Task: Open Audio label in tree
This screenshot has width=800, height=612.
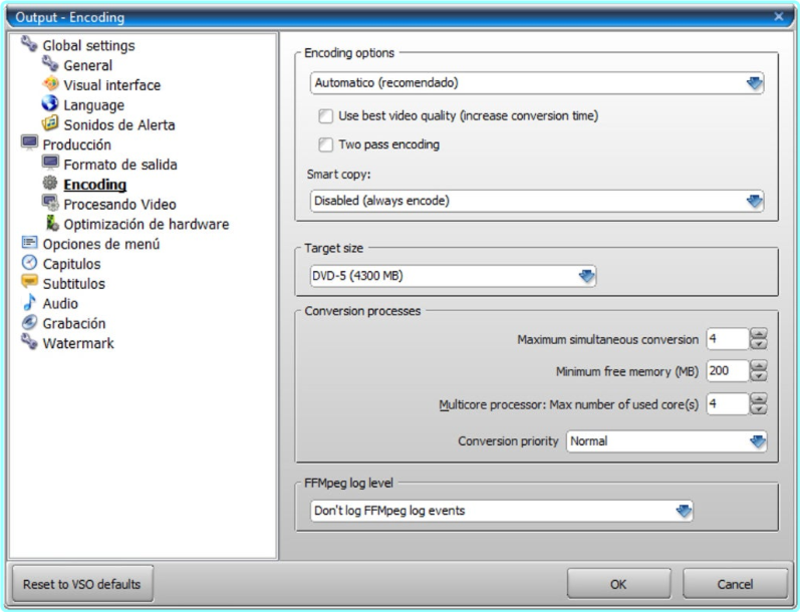Action: pyautogui.click(x=60, y=303)
